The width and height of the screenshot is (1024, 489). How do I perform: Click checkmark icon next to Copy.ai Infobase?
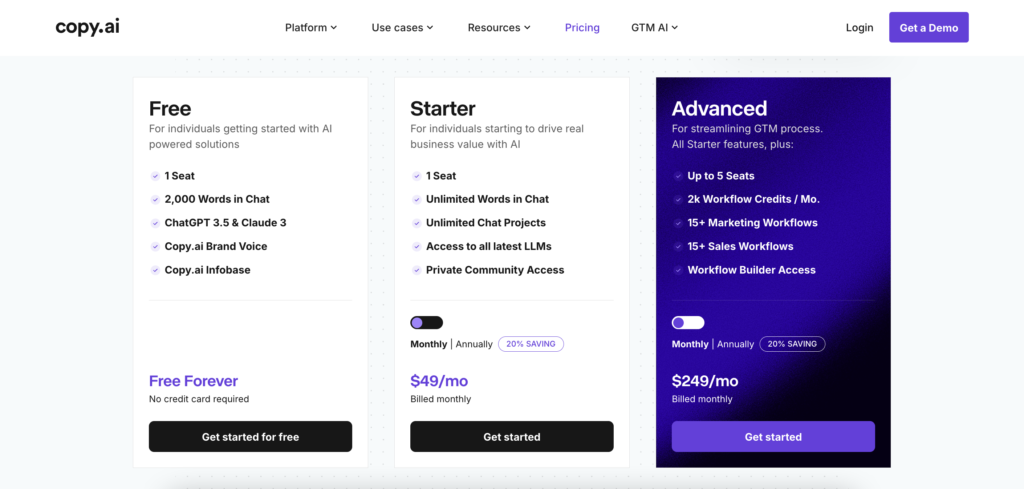[155, 270]
